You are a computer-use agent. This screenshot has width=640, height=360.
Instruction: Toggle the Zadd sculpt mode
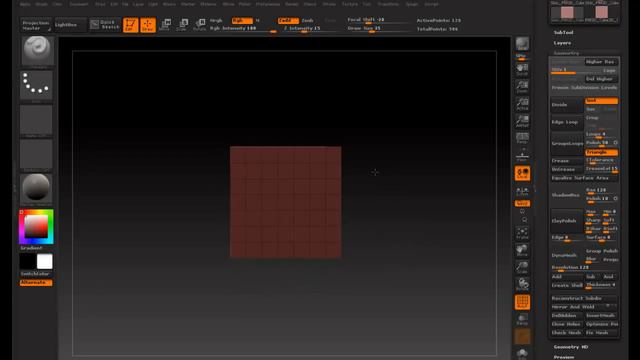pos(288,20)
